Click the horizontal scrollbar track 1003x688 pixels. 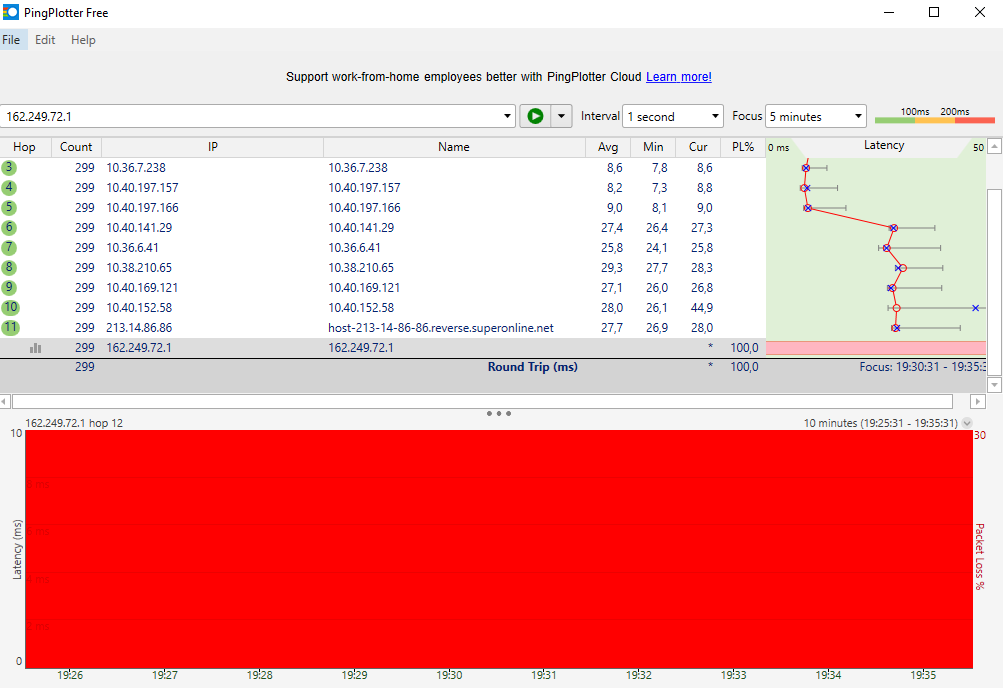click(x=482, y=402)
